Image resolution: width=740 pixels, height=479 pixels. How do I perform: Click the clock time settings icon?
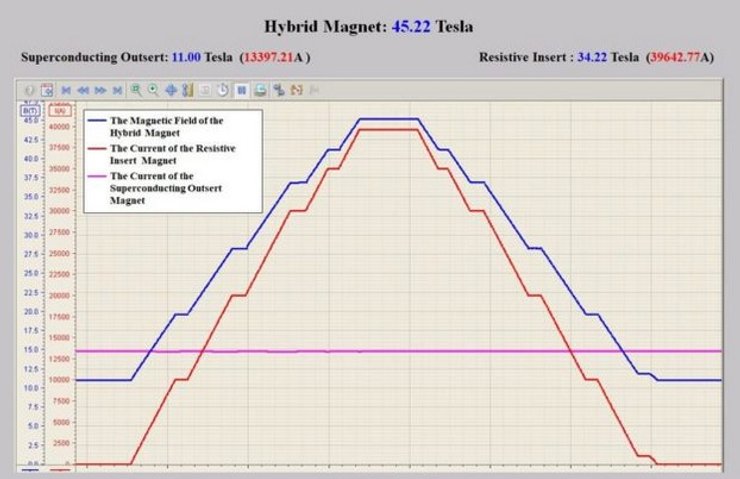pos(224,90)
